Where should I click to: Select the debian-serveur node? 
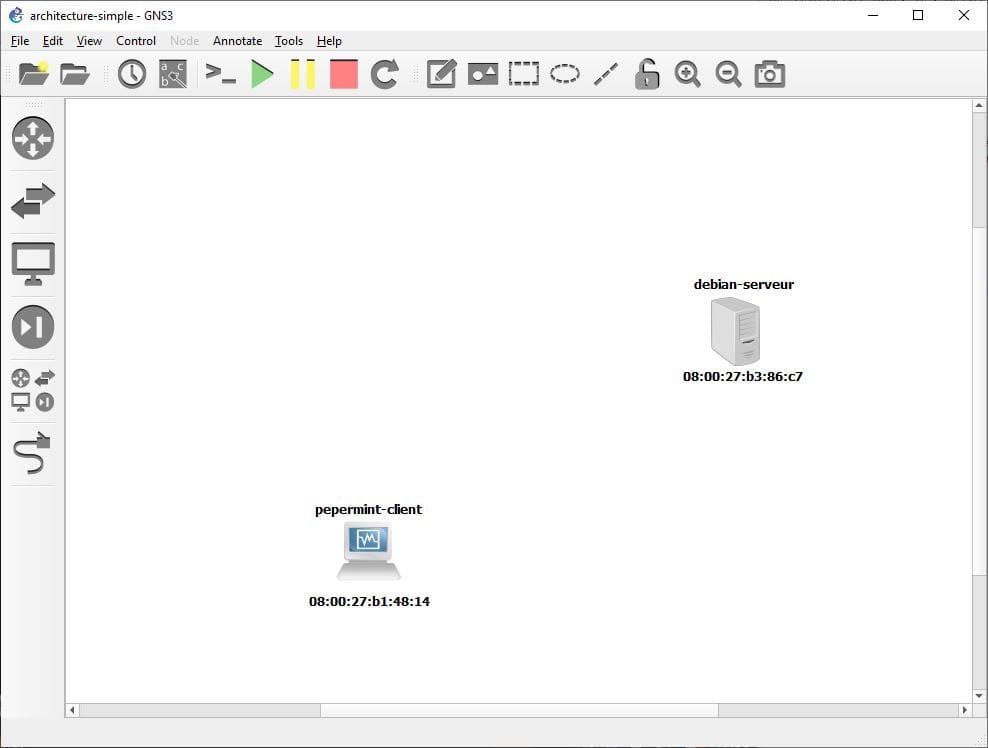(737, 332)
